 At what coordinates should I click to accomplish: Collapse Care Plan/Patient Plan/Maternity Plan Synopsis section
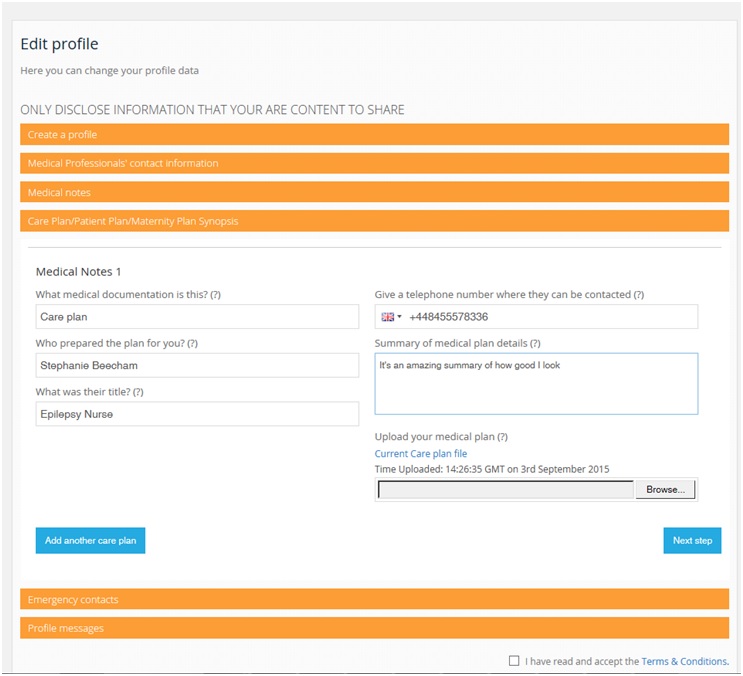(x=374, y=221)
